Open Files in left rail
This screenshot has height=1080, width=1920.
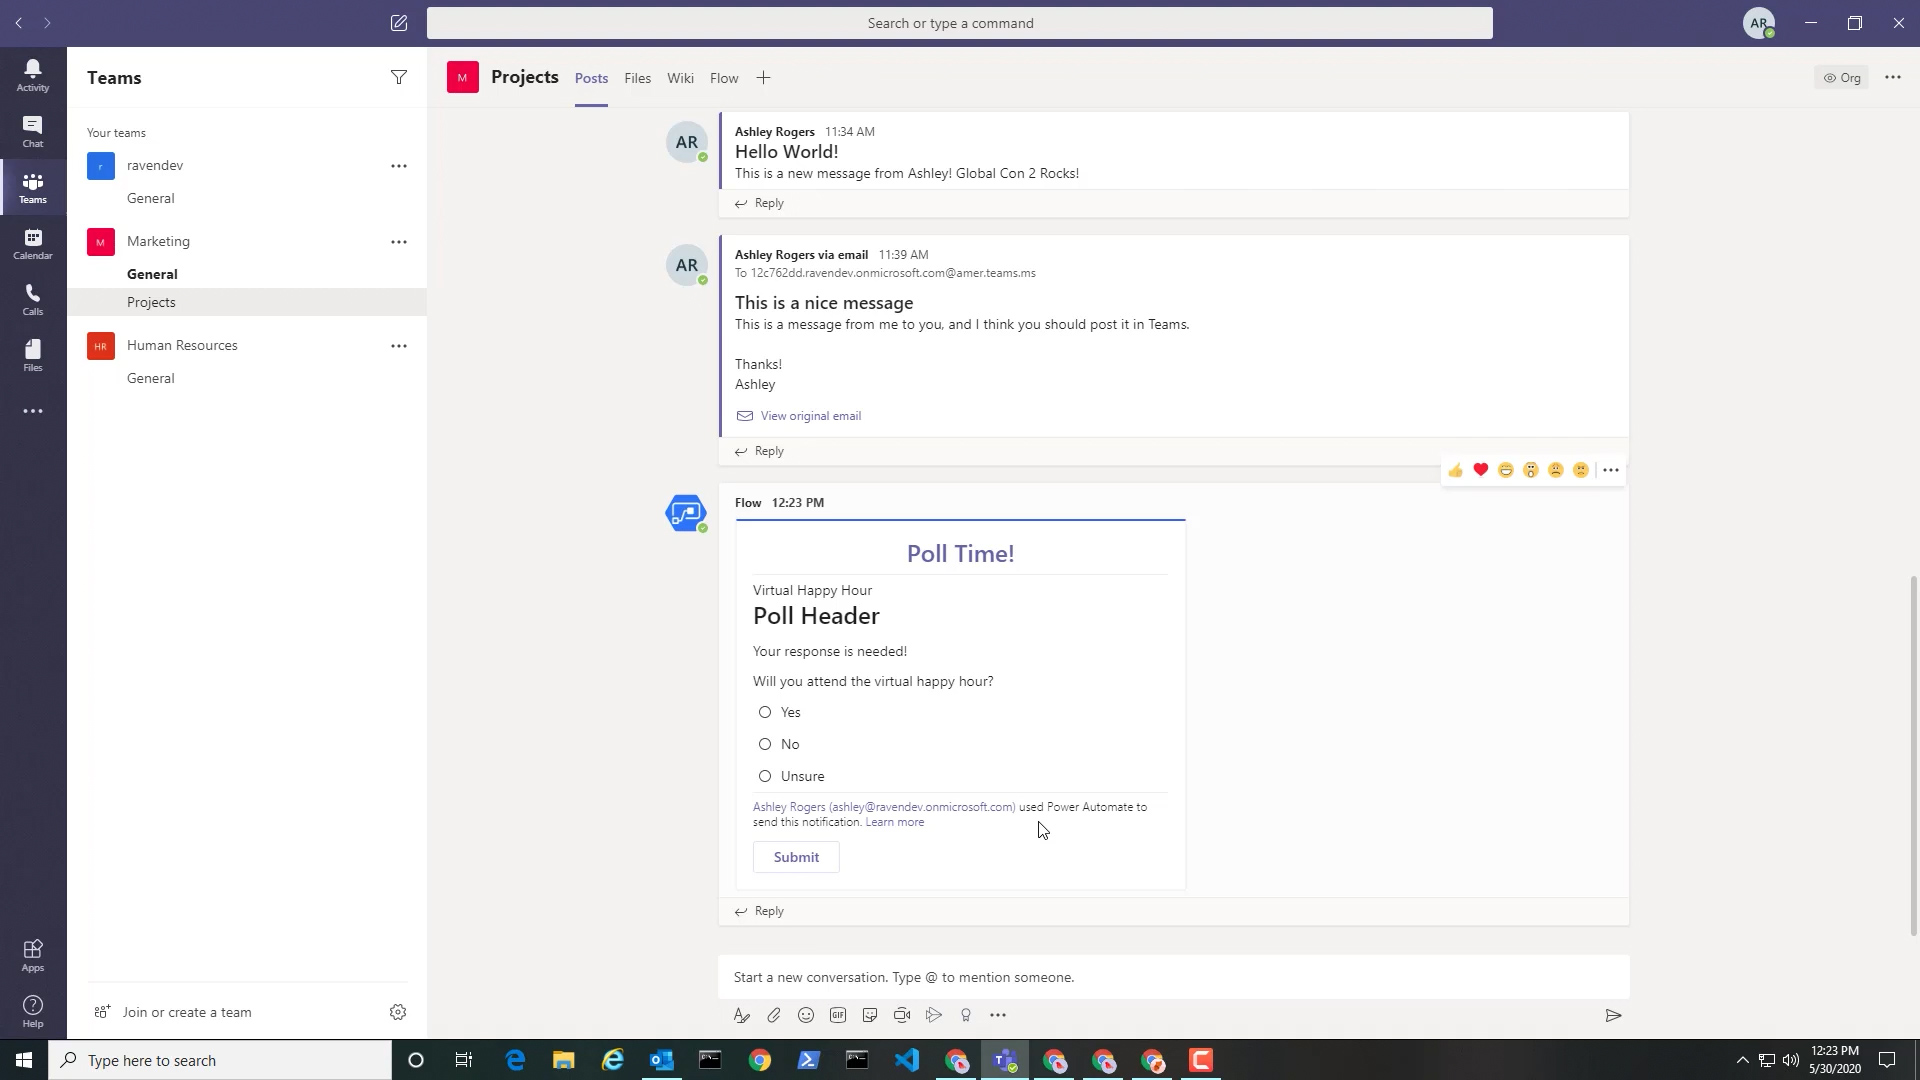33,355
